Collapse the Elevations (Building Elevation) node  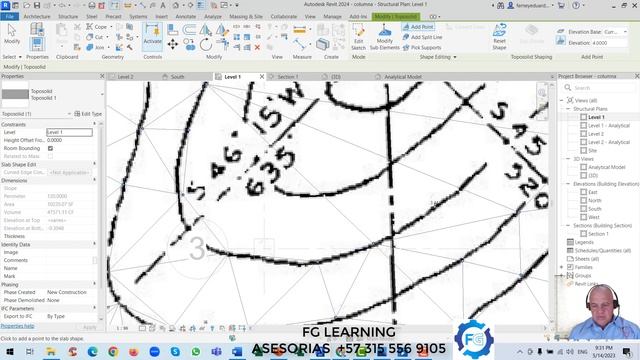click(x=568, y=184)
